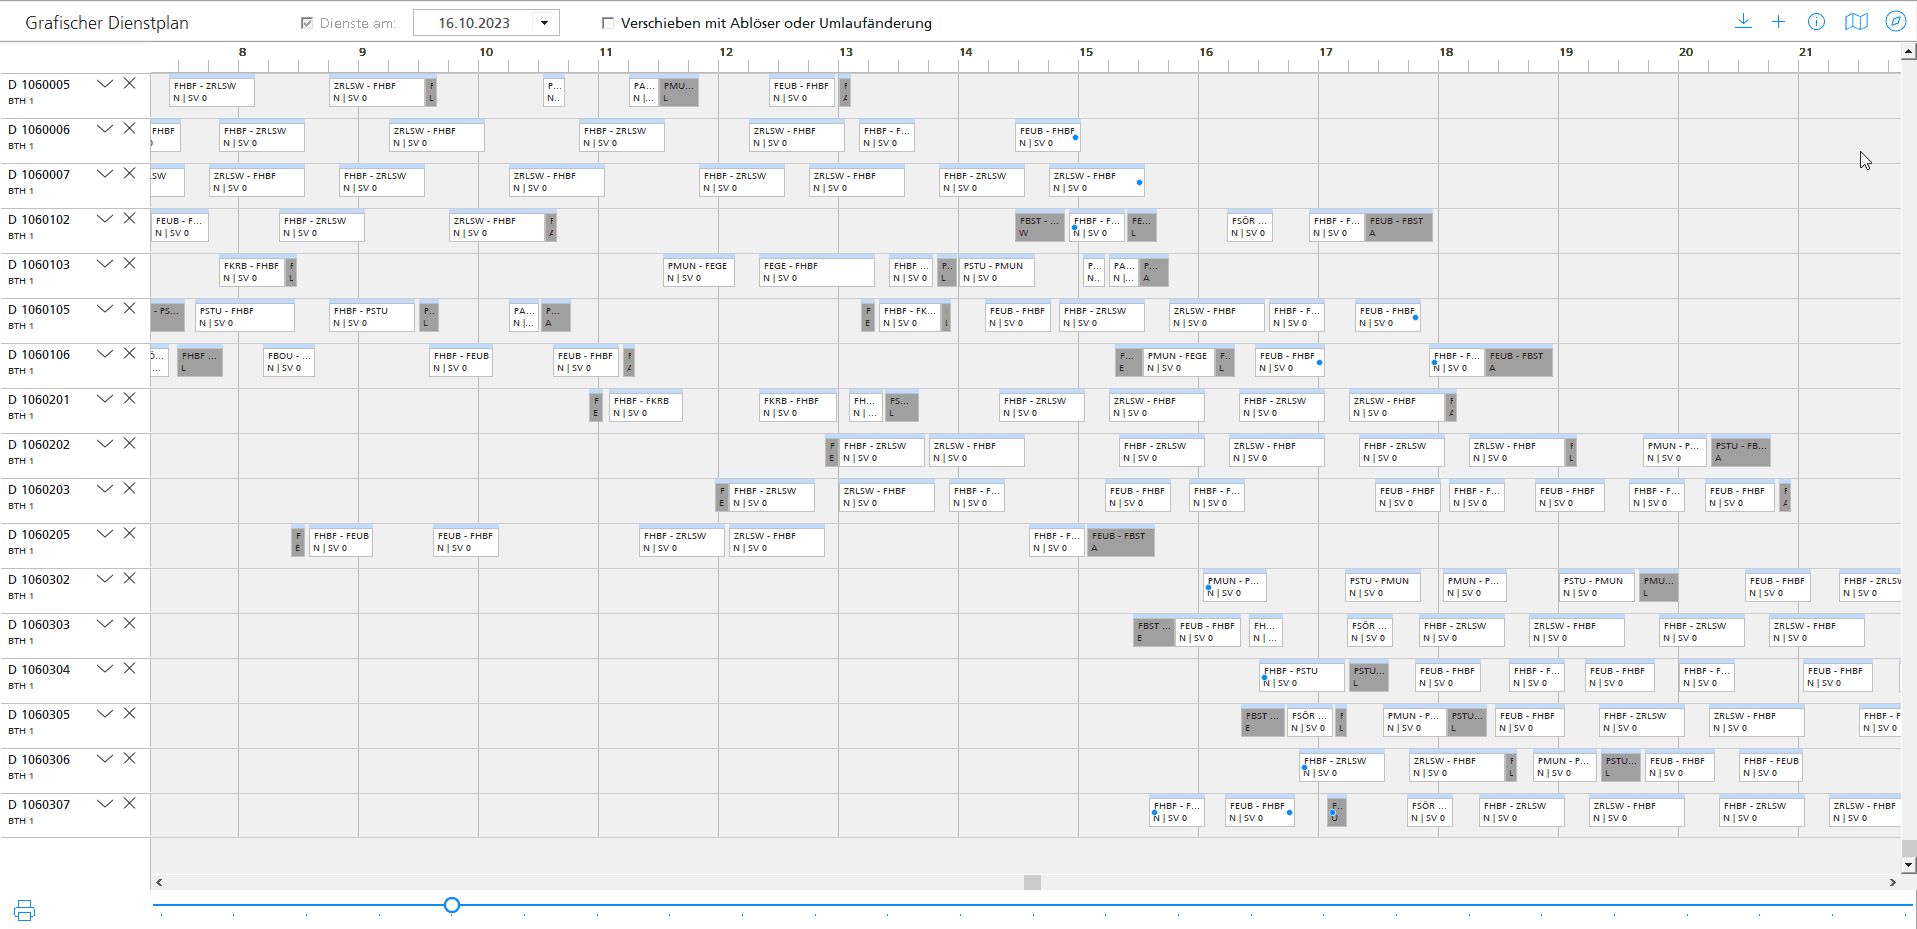Enable 'Verschieben mit Ablöser oder Umlaufänderung' checkbox
1917x929 pixels.
[x=607, y=23]
